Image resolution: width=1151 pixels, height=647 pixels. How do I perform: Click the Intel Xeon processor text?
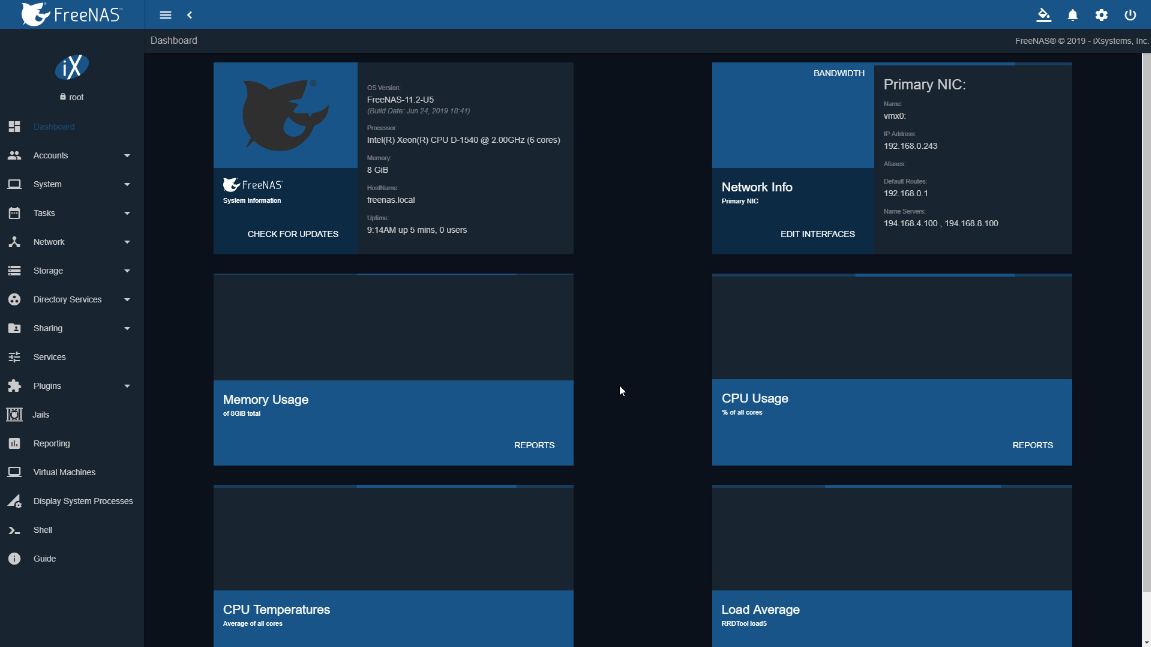[x=463, y=140]
